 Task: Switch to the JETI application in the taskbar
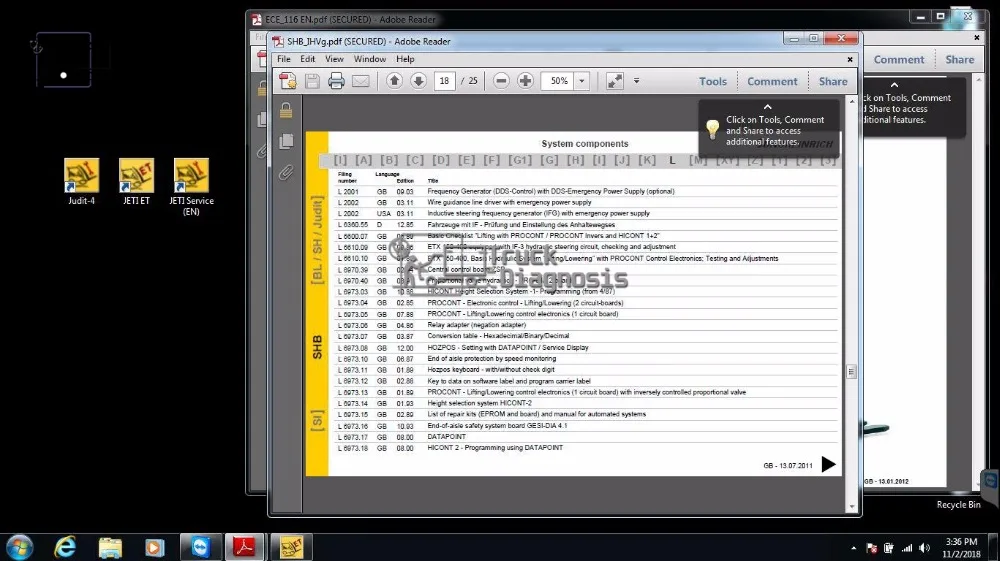coord(291,547)
